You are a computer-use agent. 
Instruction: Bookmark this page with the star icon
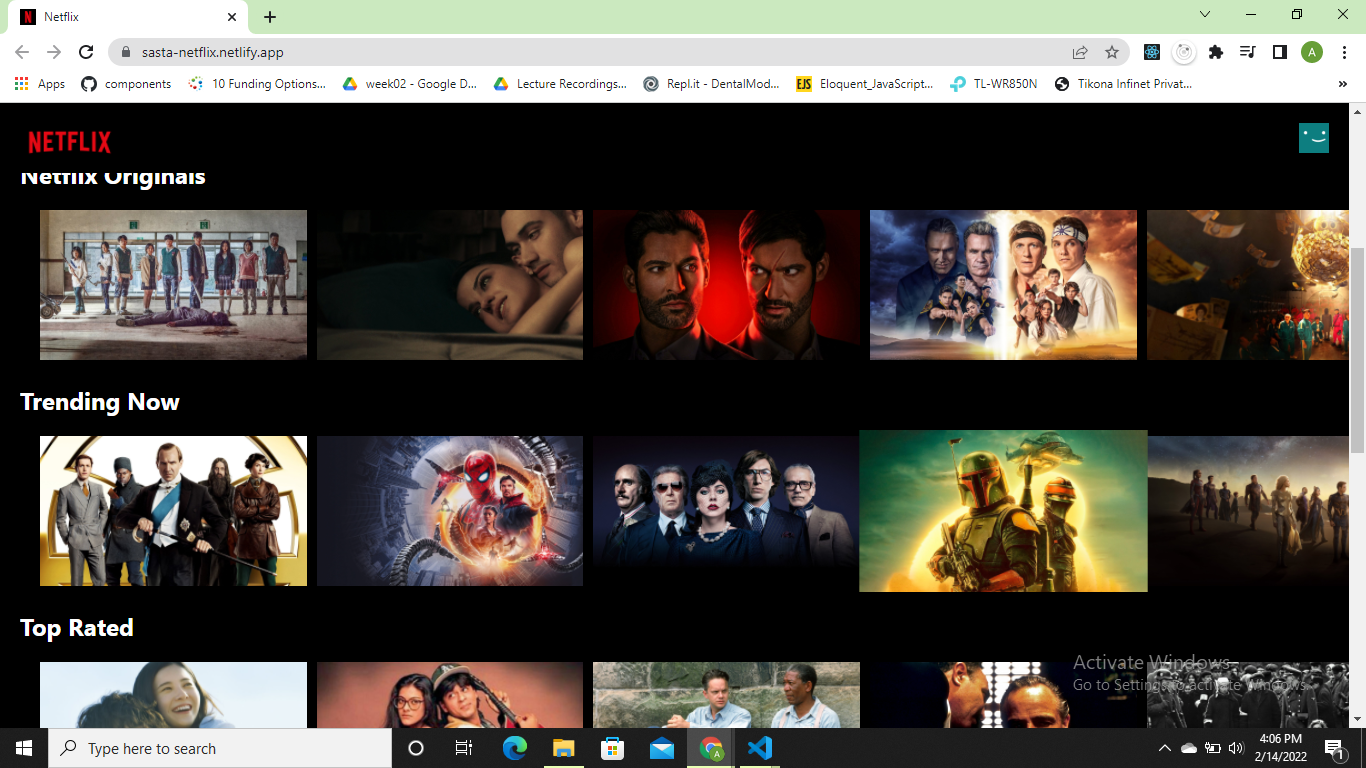[x=1111, y=52]
